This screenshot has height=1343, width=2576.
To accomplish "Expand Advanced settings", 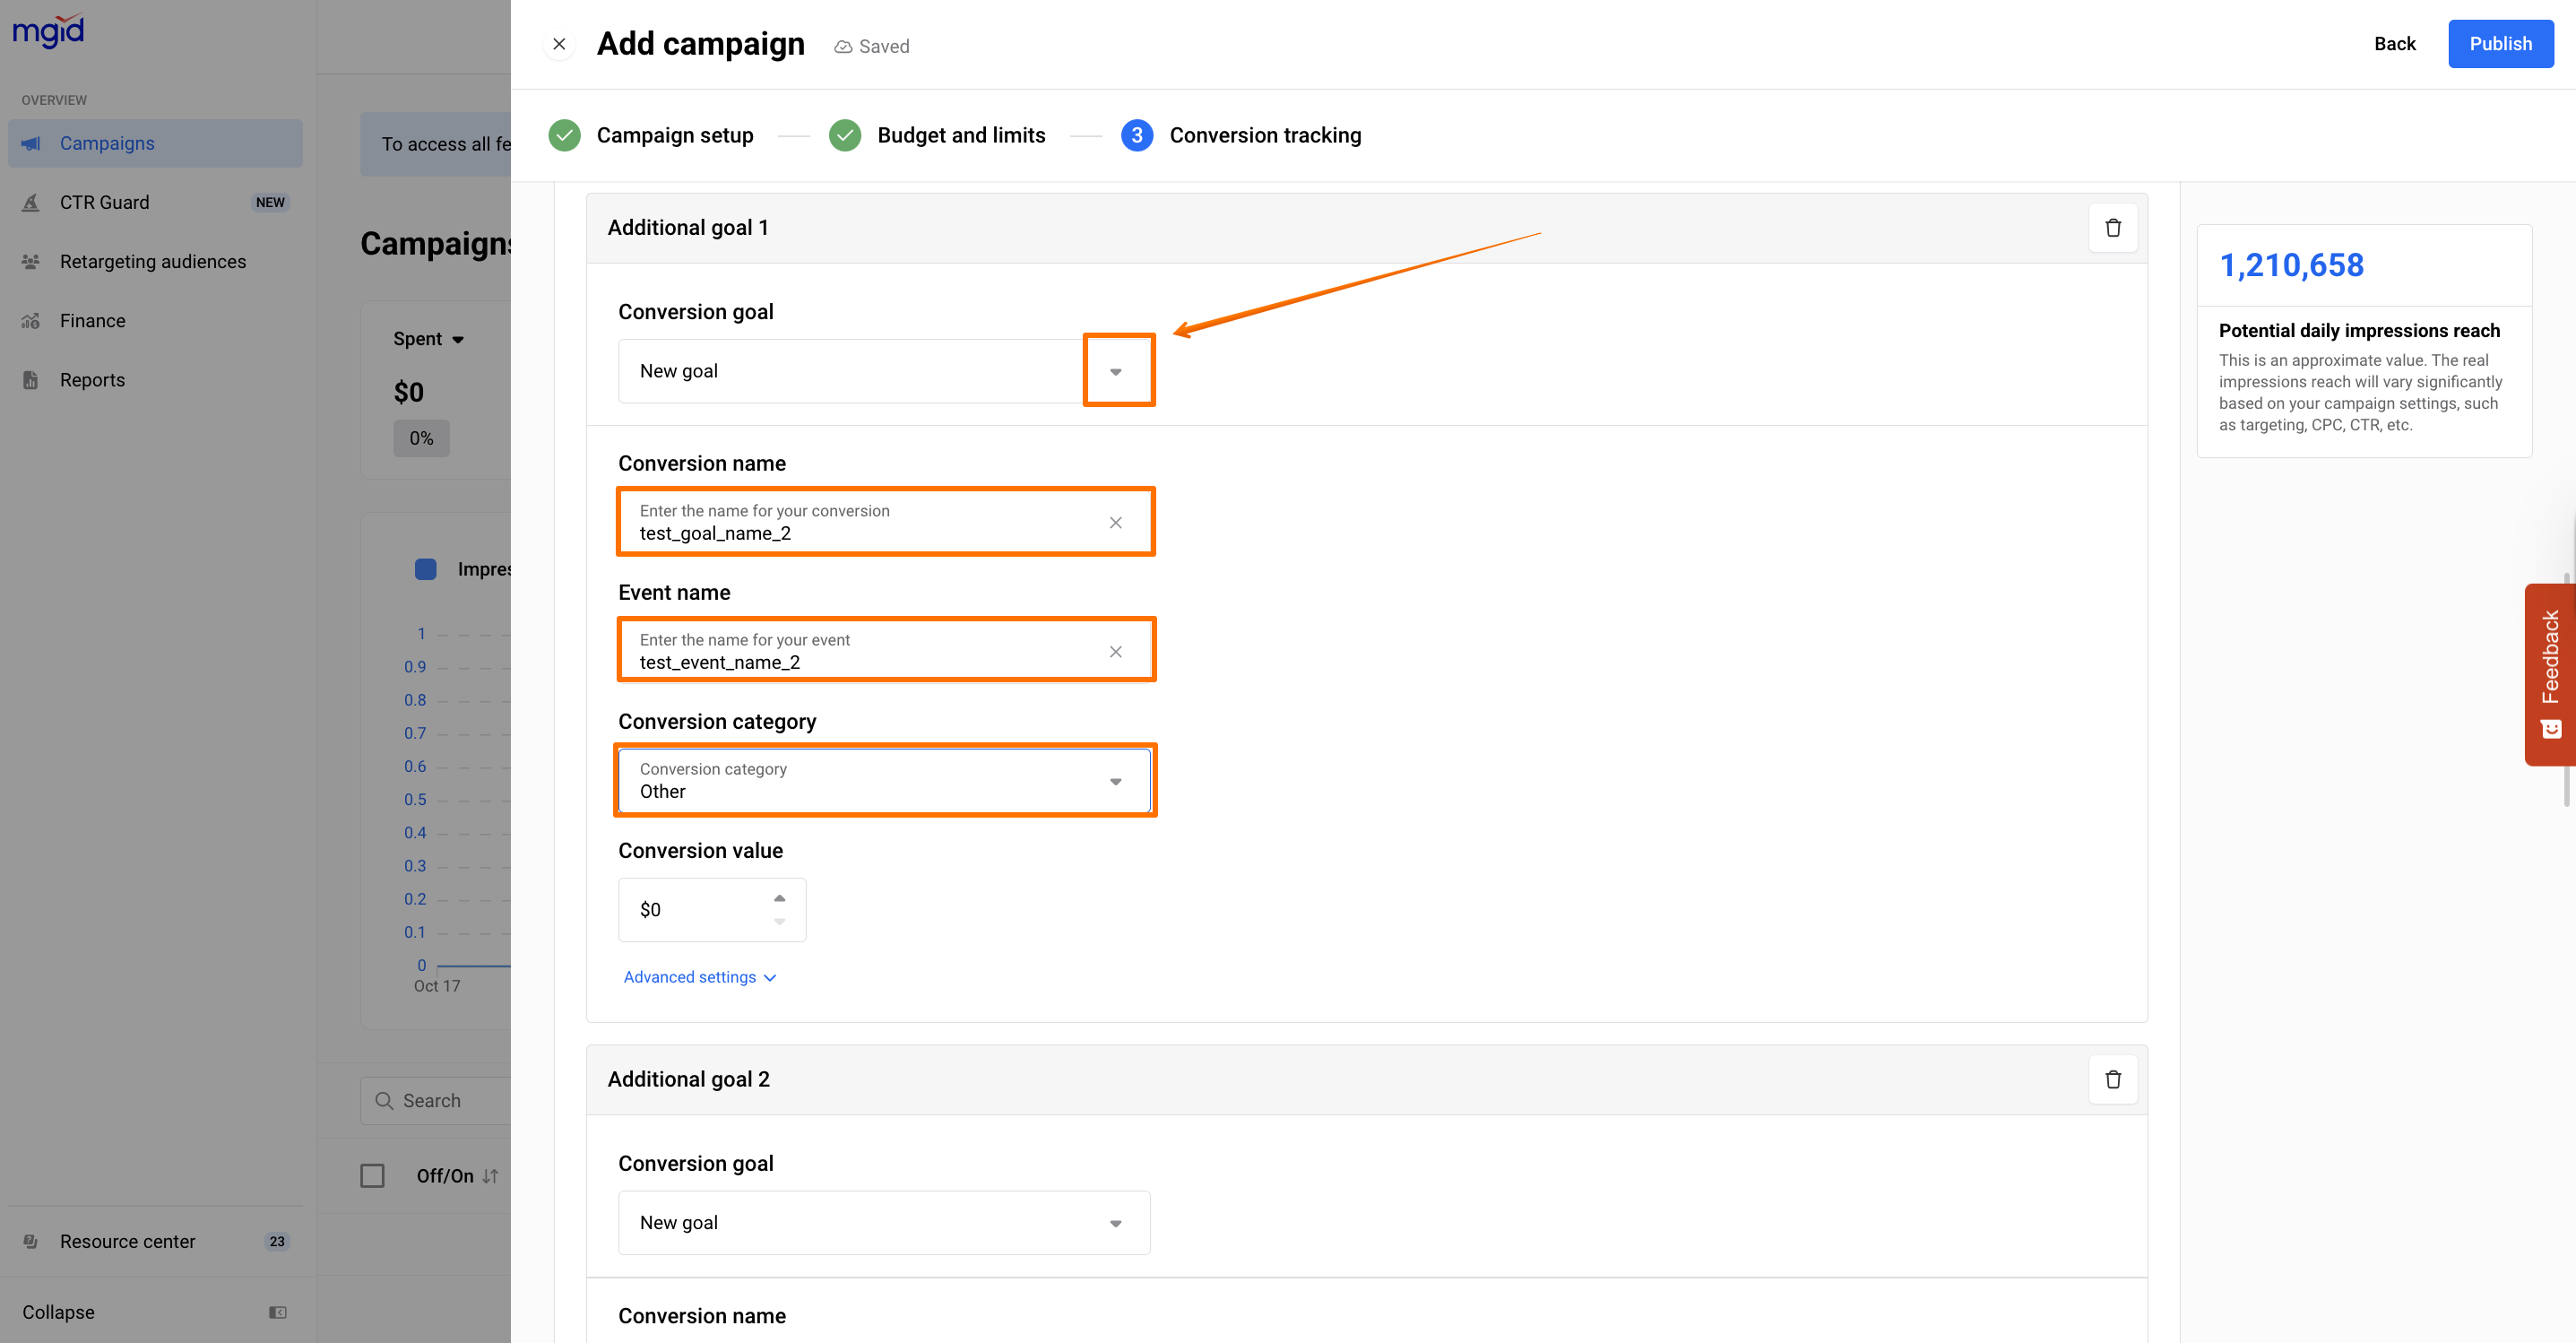I will [699, 977].
